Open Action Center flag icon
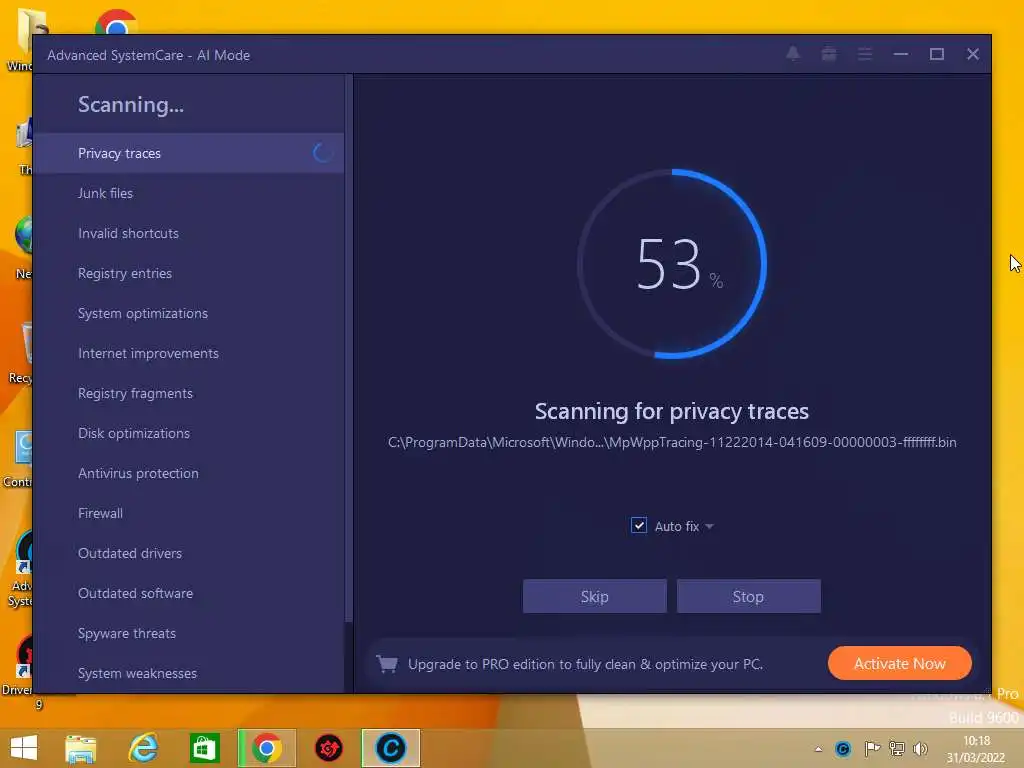 point(871,748)
